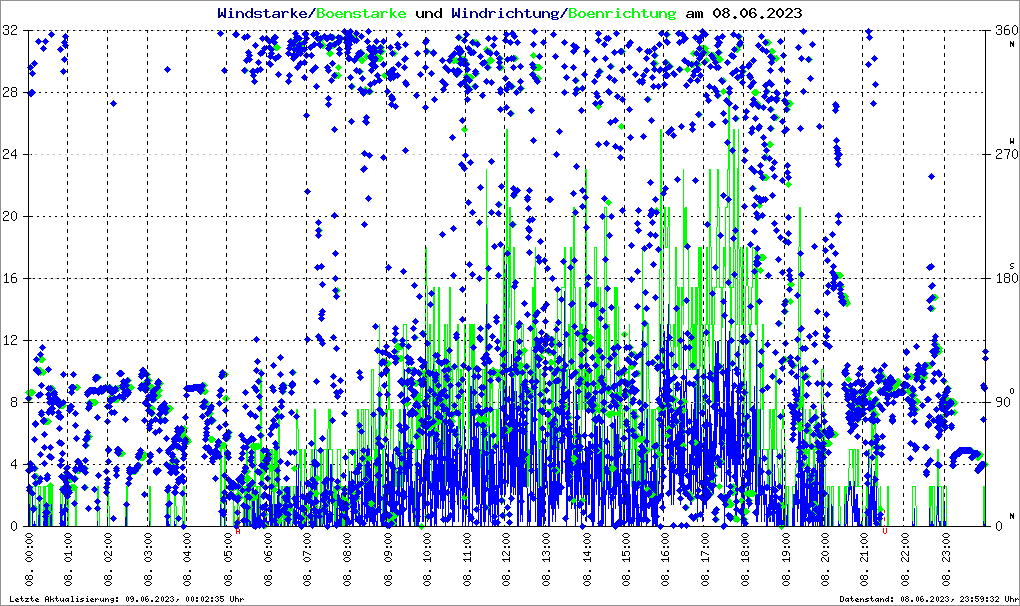Click the '08. 09:00' time axis label
Image resolution: width=1020 pixels, height=606 pixels.
(387, 560)
